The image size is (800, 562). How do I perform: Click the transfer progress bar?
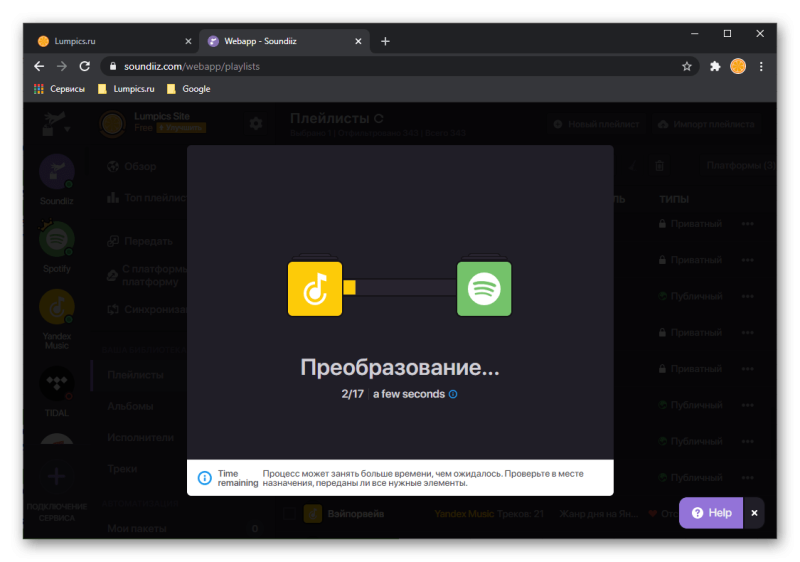tap(399, 287)
